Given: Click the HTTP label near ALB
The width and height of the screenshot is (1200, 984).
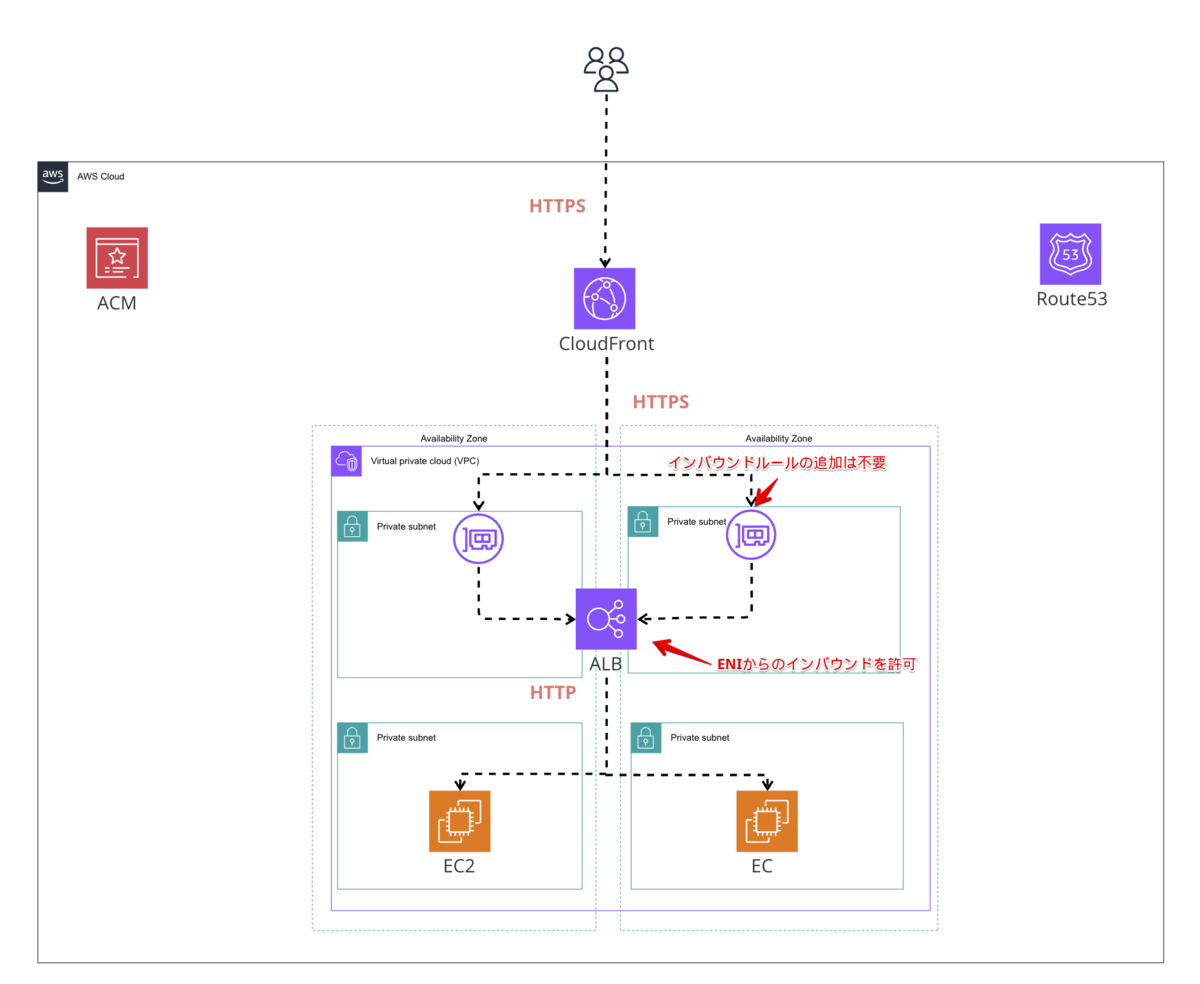Looking at the screenshot, I should pyautogui.click(x=553, y=692).
